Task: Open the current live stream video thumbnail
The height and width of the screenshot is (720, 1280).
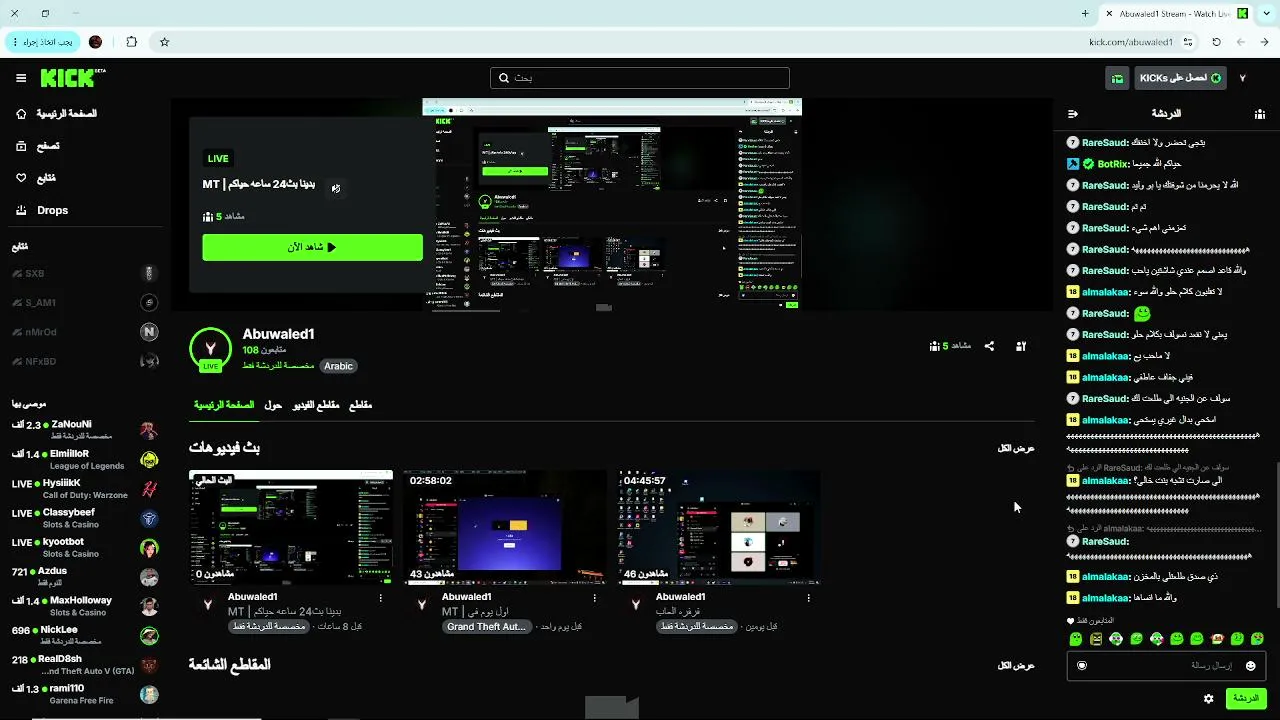Action: [290, 527]
